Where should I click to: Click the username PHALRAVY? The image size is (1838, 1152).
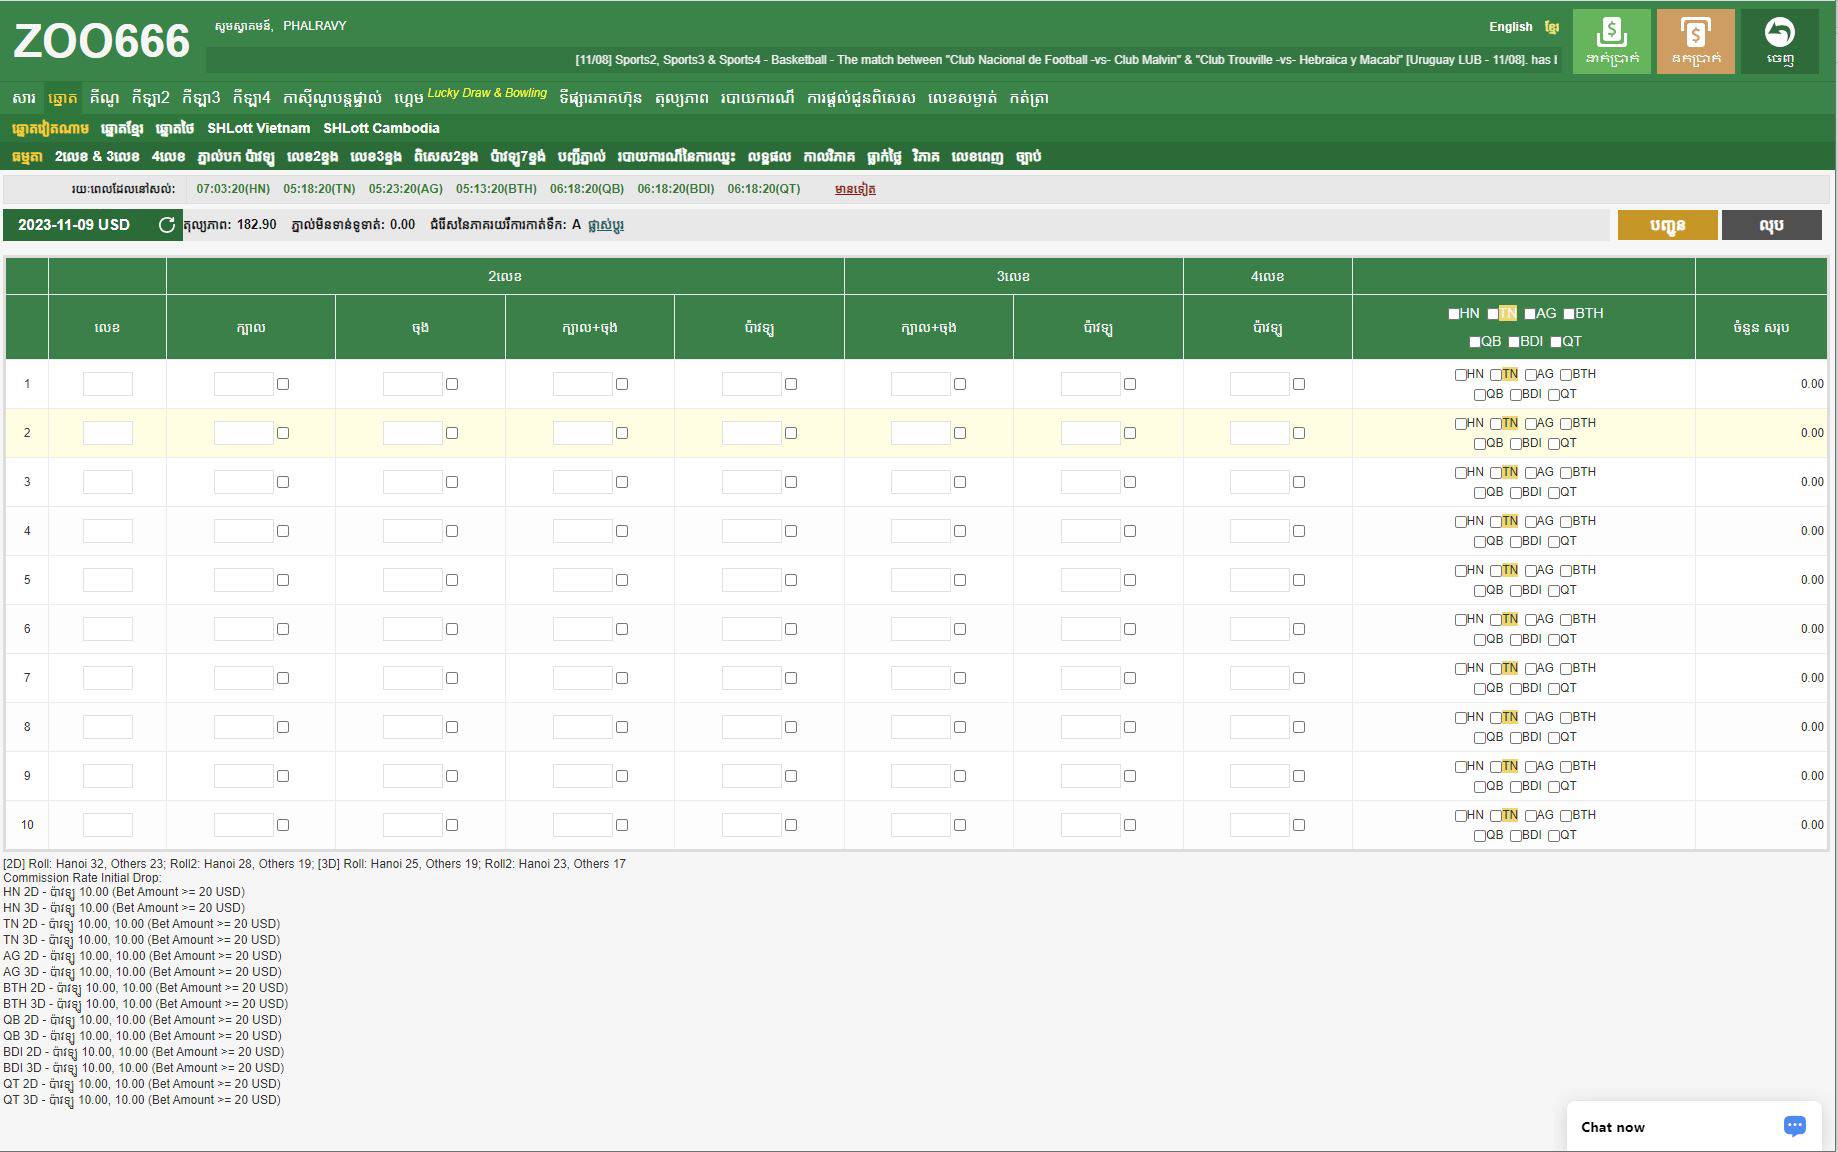pos(314,26)
